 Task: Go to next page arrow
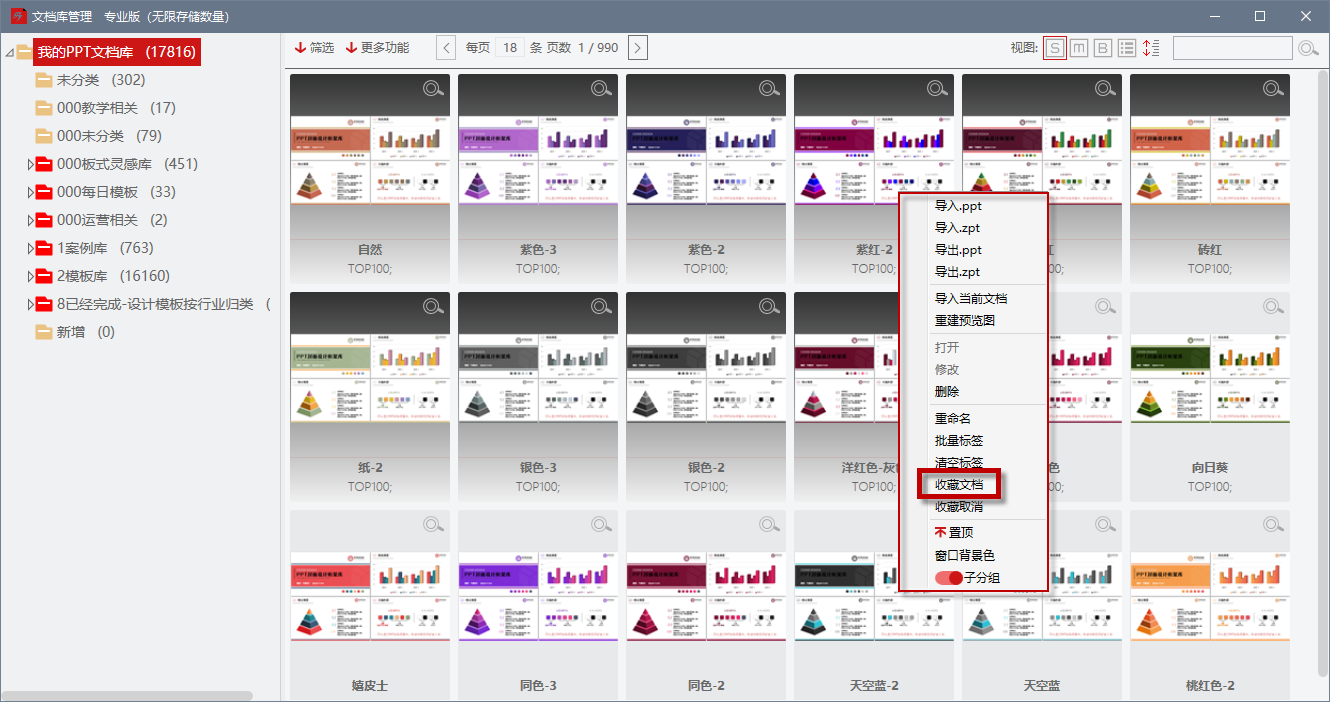coord(638,47)
